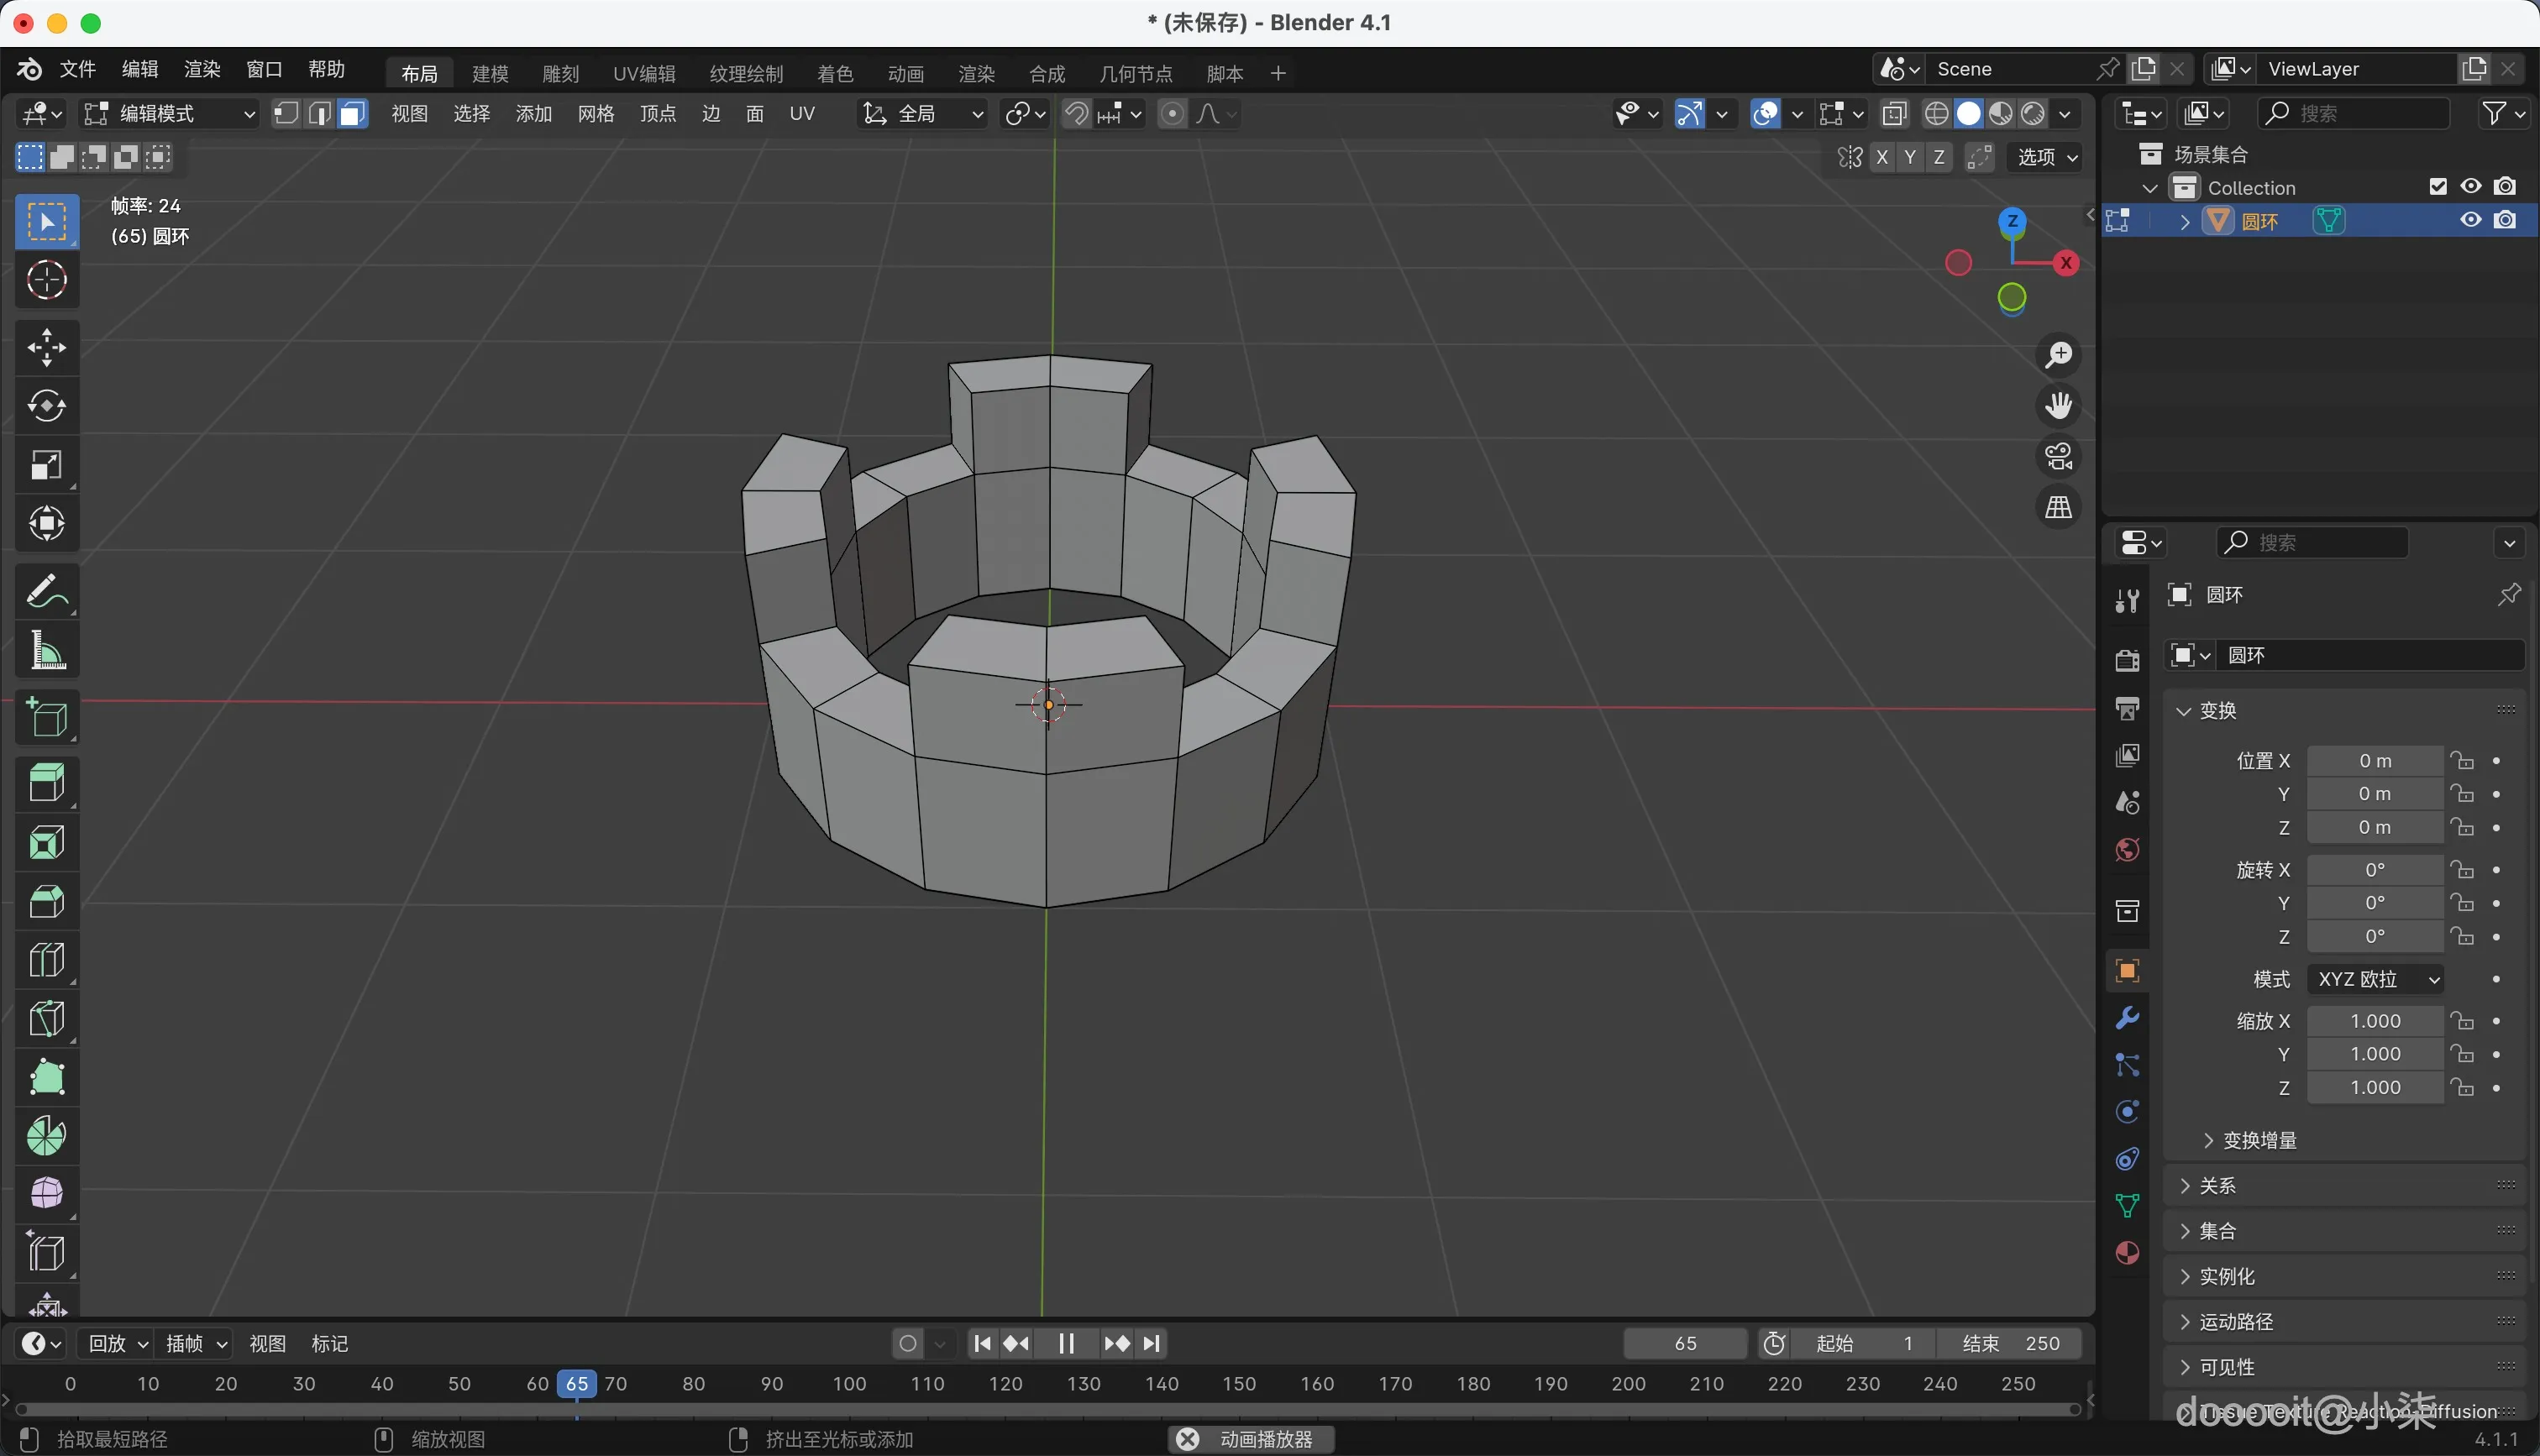The height and width of the screenshot is (1456, 2540).
Task: Open the Modifiers properties tab (wrench)
Action: click(x=2127, y=1018)
